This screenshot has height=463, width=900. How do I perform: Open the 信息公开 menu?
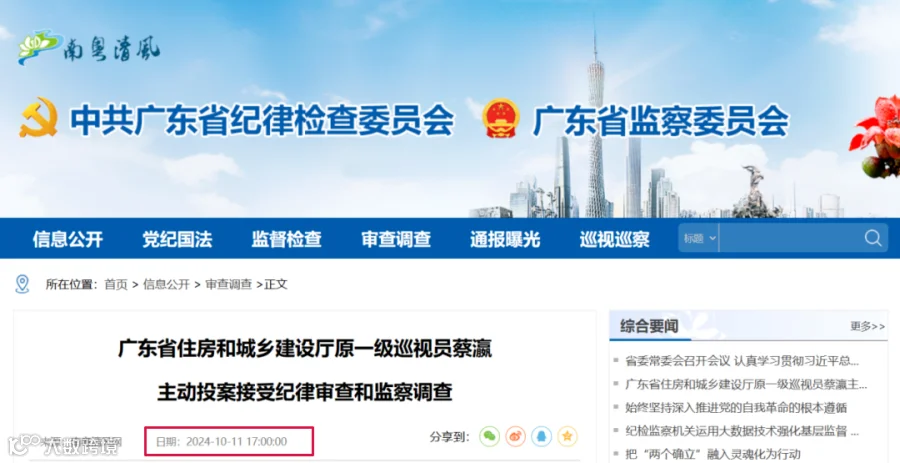coord(68,239)
